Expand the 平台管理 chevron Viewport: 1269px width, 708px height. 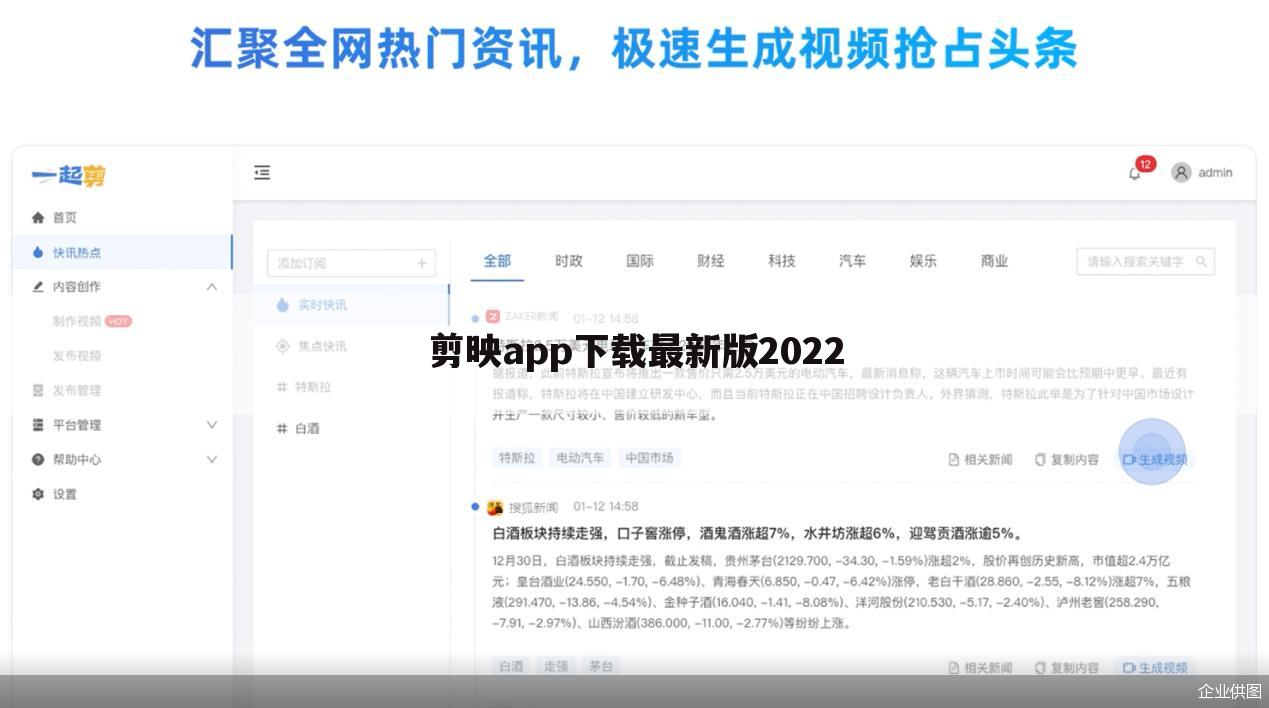pyautogui.click(x=212, y=425)
